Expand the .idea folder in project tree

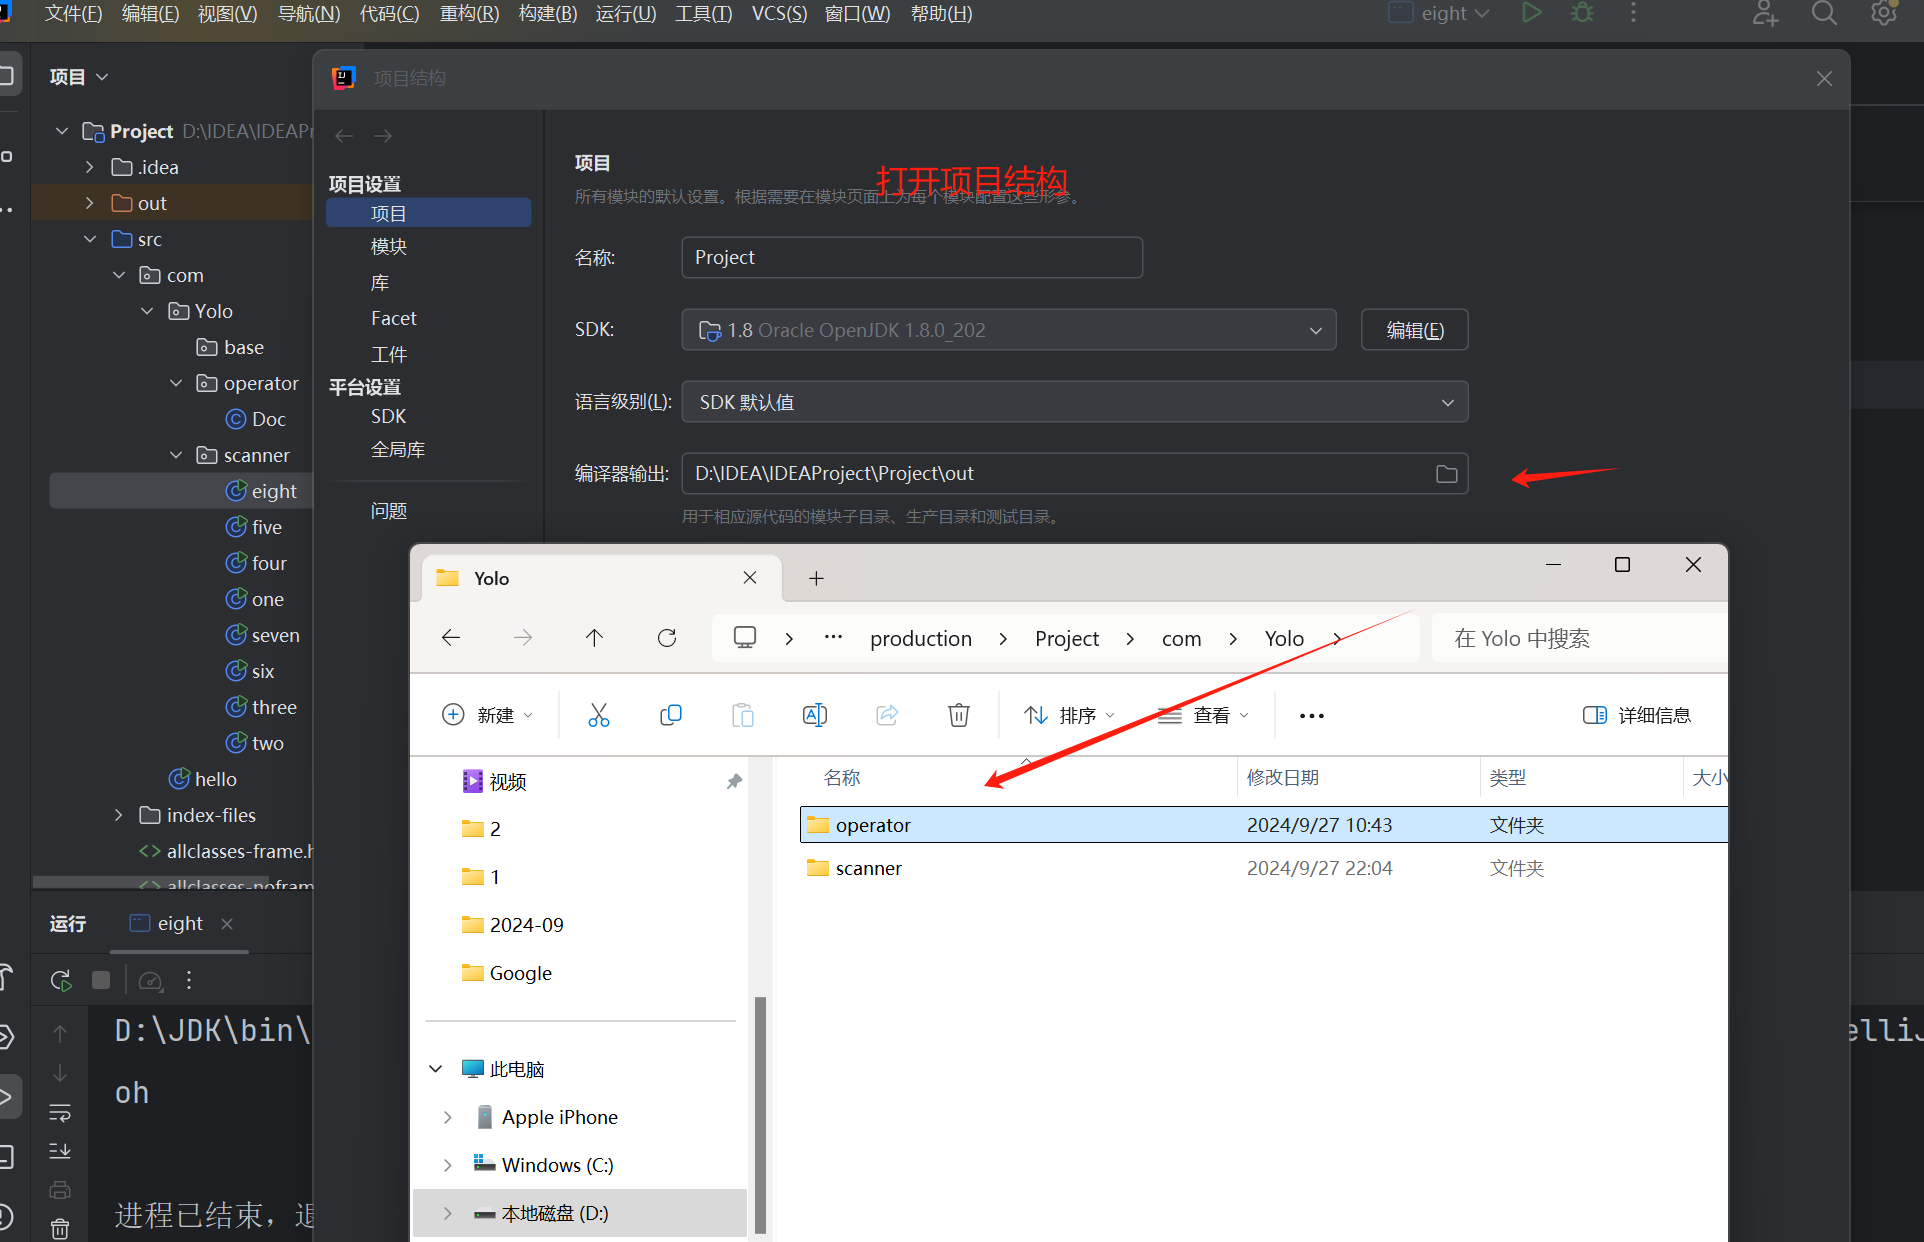(90, 167)
